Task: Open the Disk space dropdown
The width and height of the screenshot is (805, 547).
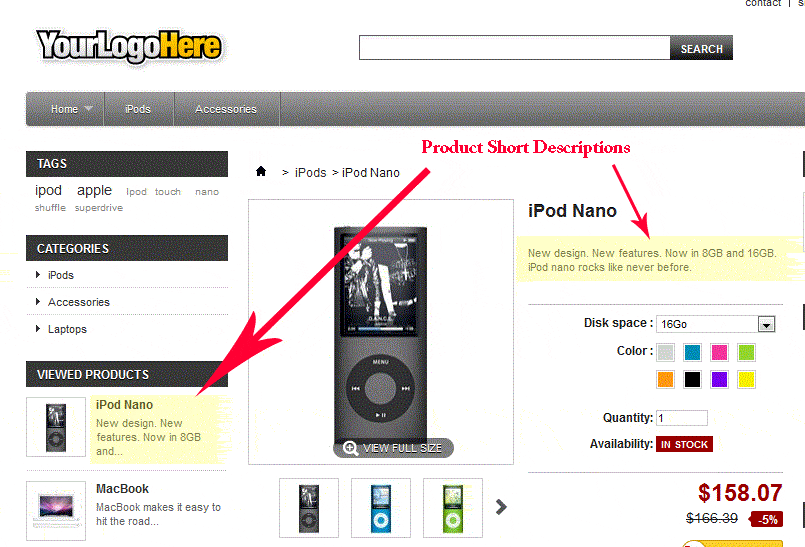Action: coord(715,324)
